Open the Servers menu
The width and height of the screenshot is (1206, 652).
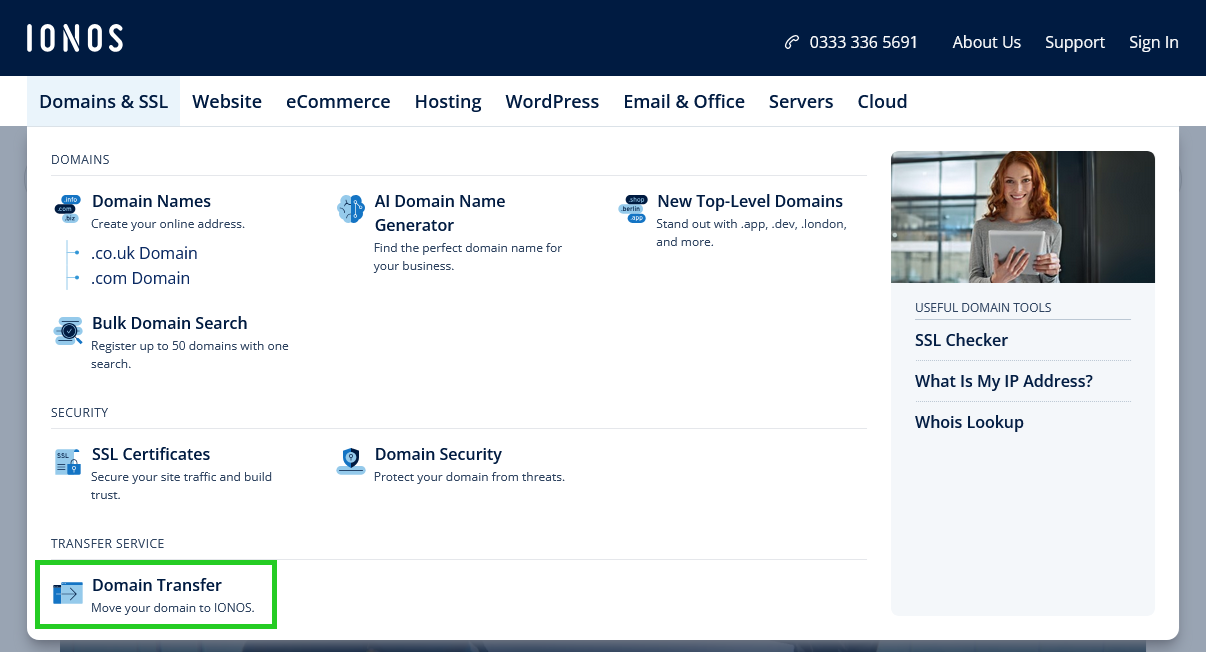pyautogui.click(x=801, y=101)
